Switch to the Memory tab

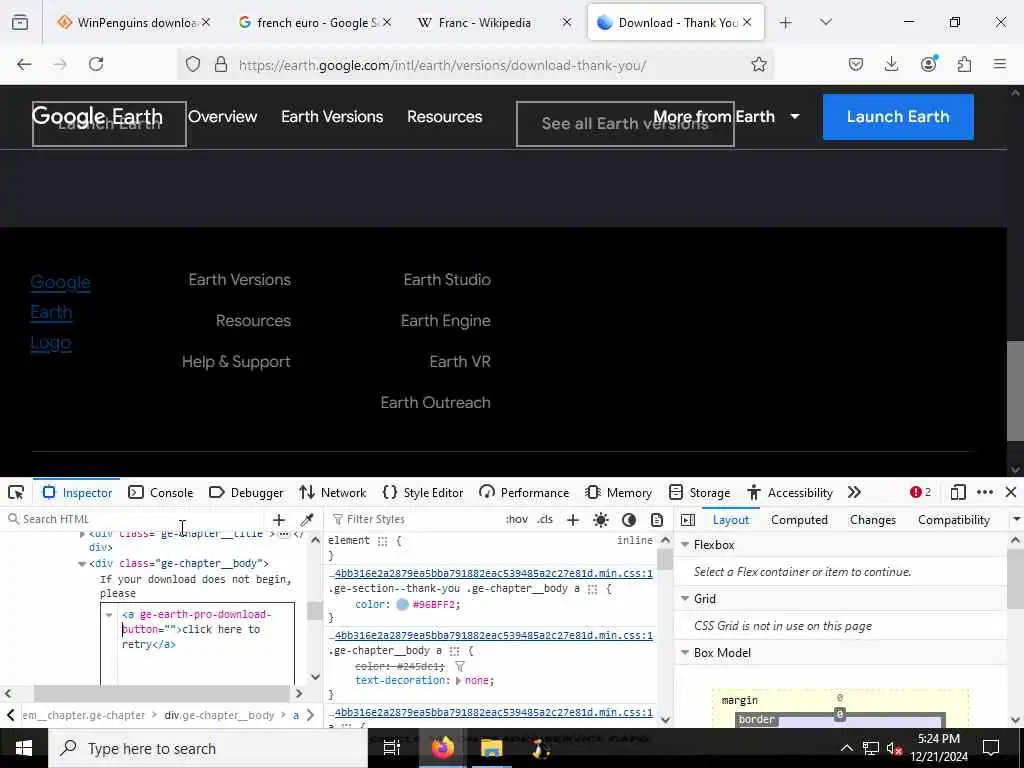coord(618,492)
